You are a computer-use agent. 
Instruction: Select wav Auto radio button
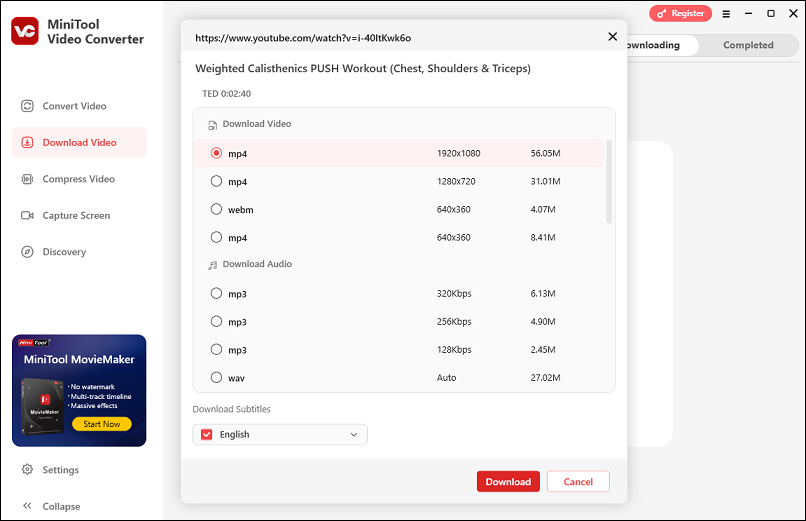[216, 378]
